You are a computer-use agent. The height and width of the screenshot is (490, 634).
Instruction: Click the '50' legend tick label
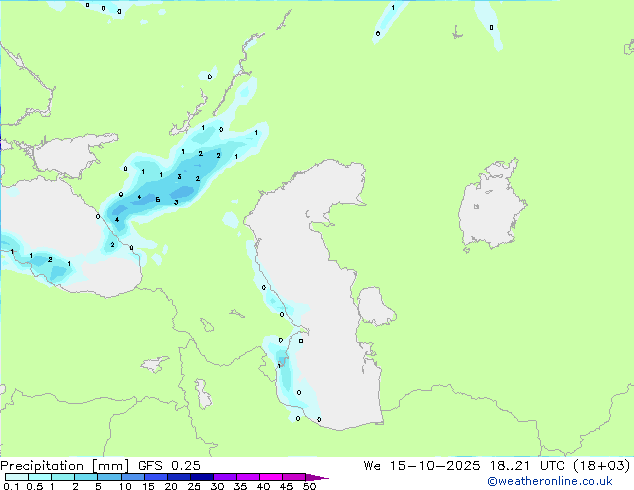(309, 486)
